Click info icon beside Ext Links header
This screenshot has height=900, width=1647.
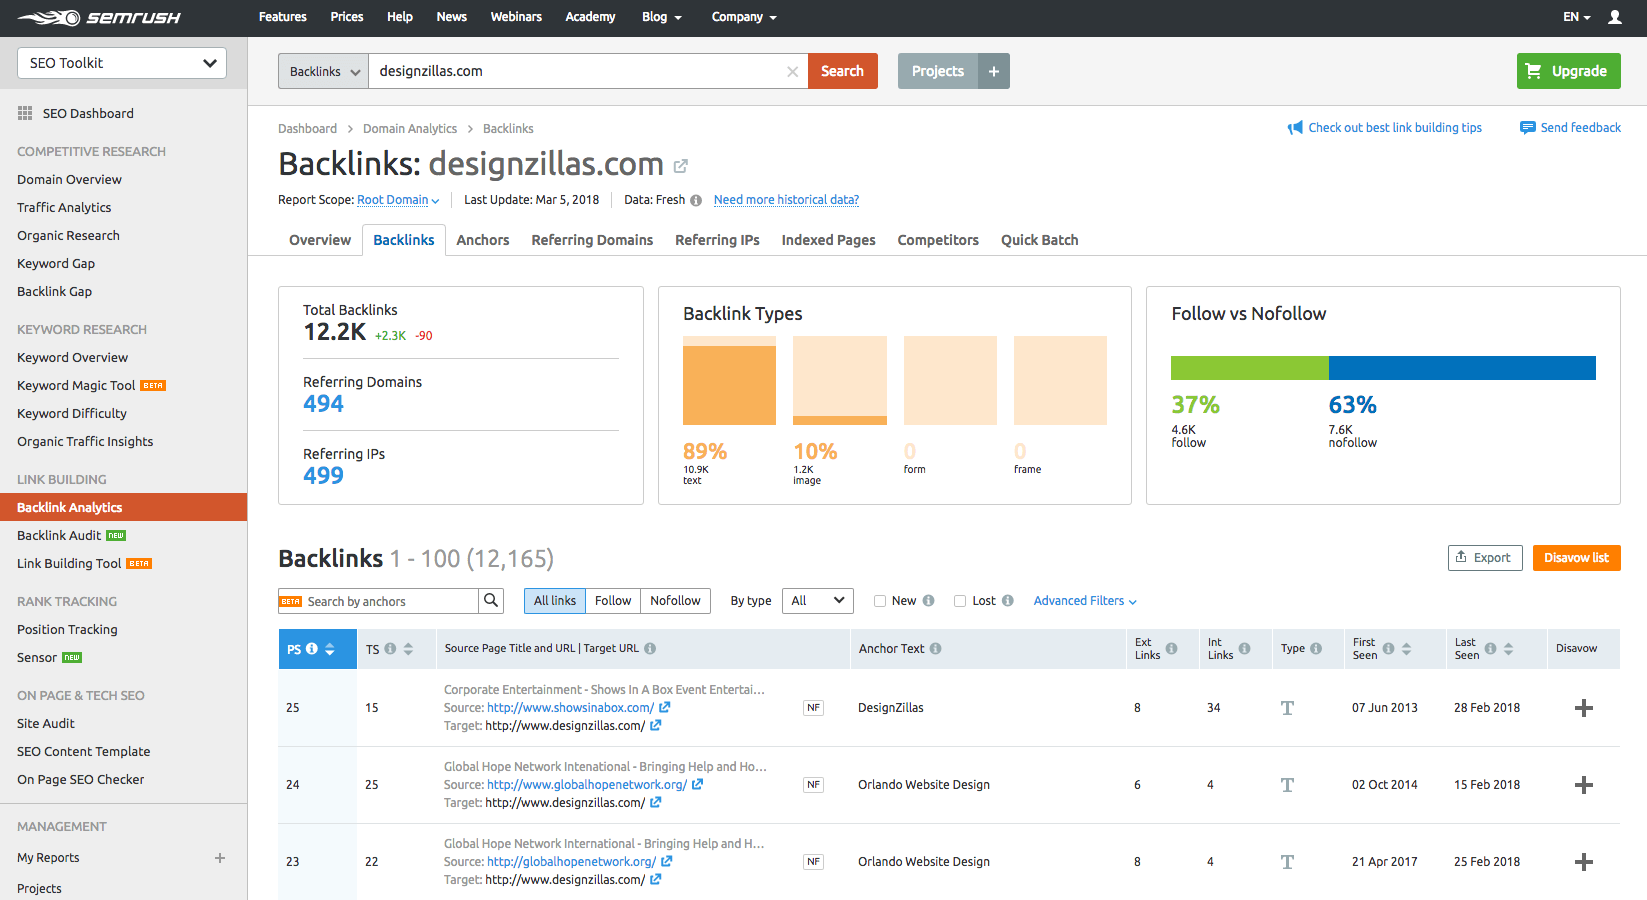pos(1171,649)
